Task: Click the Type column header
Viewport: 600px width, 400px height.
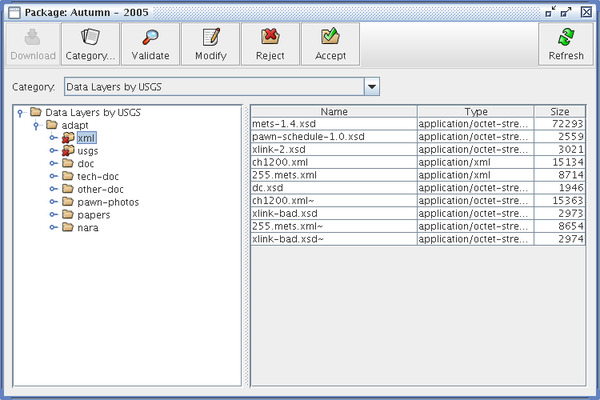Action: [x=475, y=111]
